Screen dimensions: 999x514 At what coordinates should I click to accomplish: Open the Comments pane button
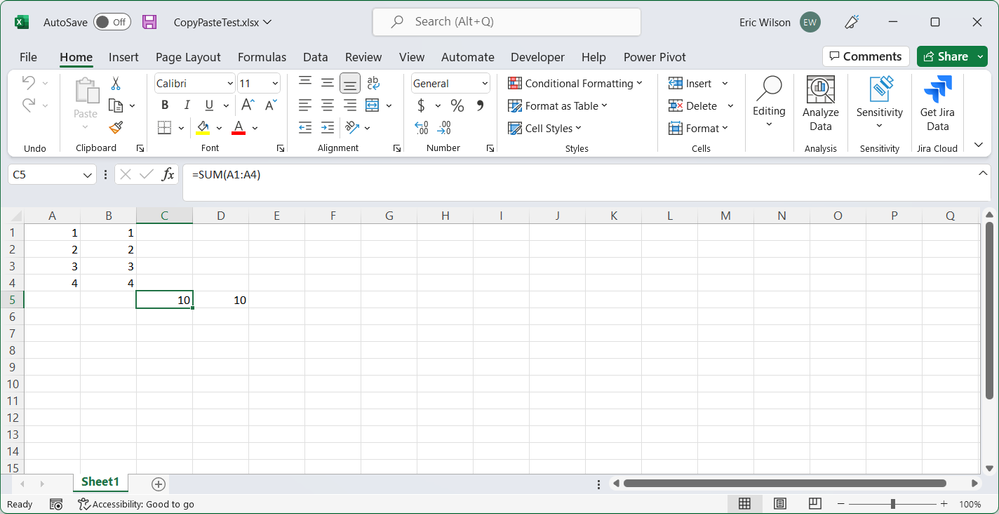865,57
